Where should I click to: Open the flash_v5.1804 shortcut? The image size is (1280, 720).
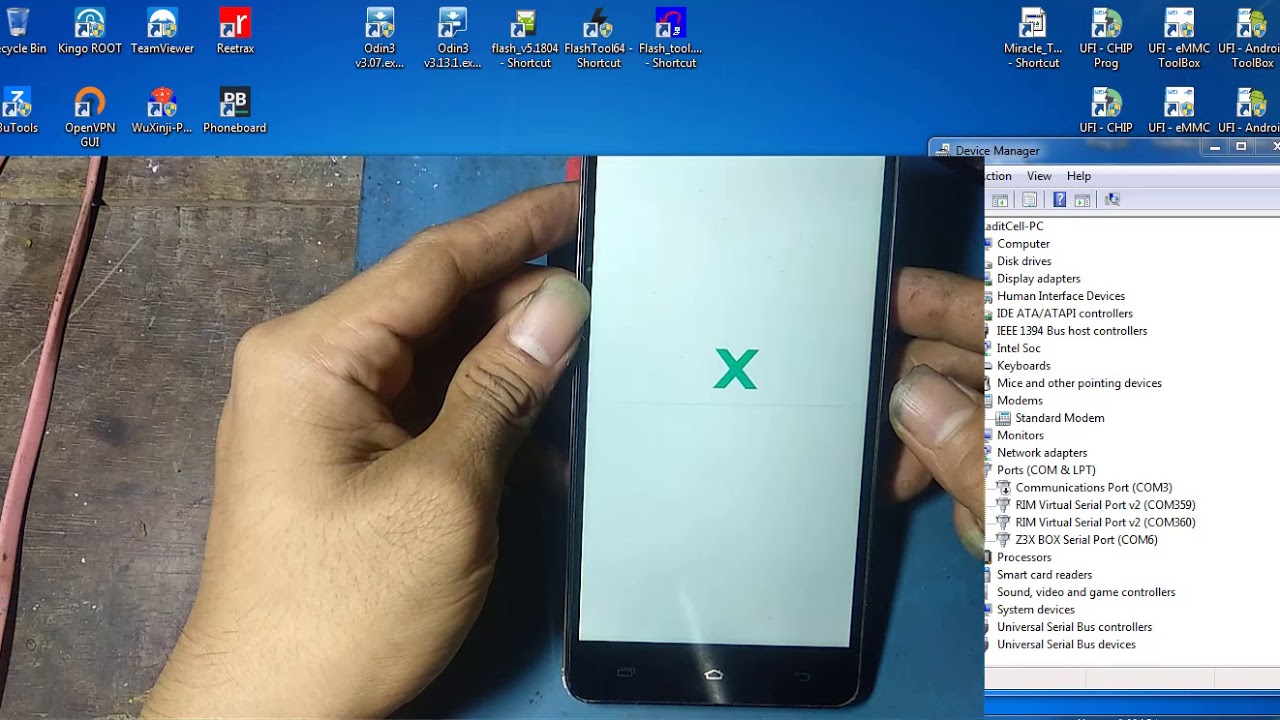[525, 38]
